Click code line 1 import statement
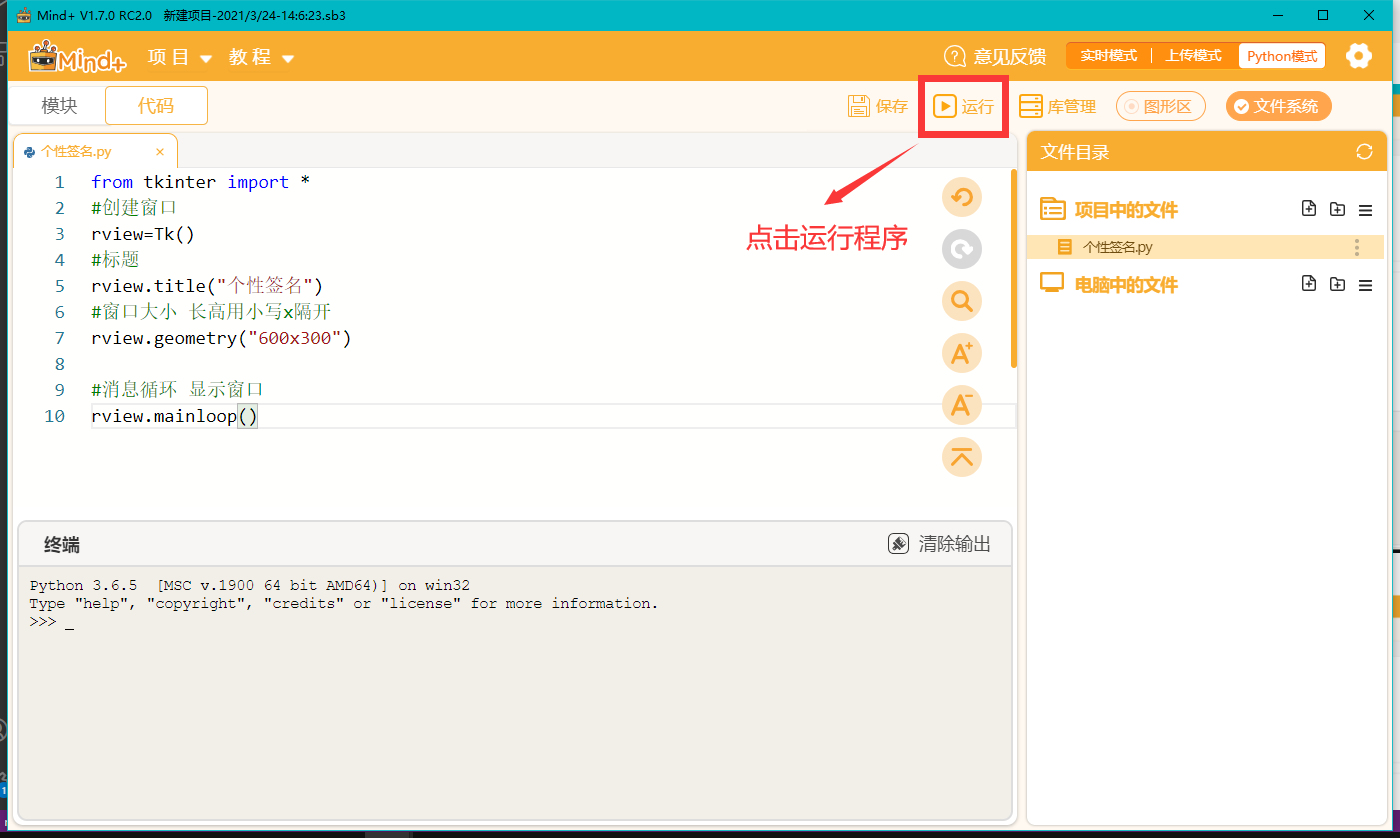 coord(200,182)
